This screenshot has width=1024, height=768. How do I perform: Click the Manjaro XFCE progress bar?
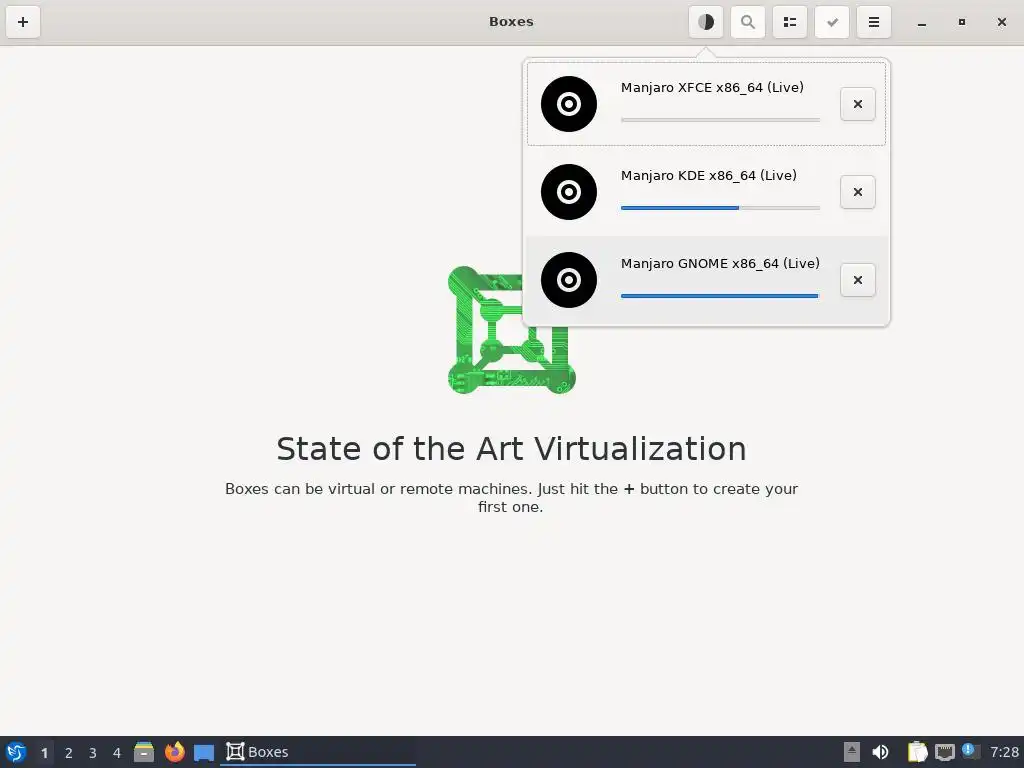click(720, 120)
